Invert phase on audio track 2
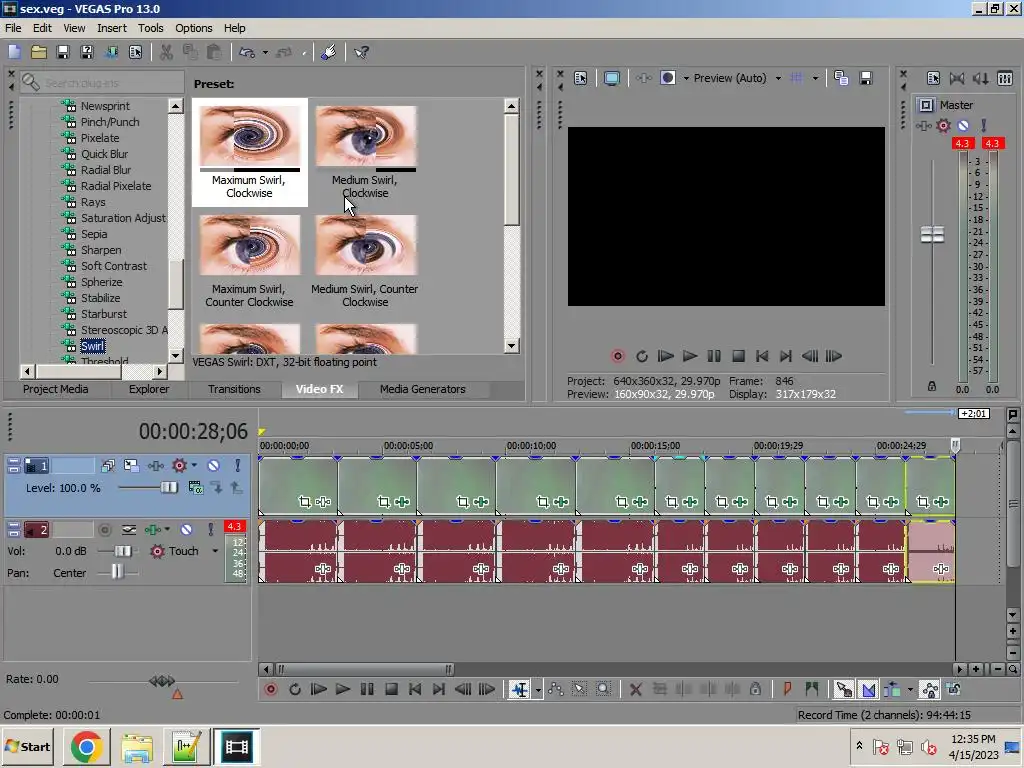1024x768 pixels. [x=129, y=529]
